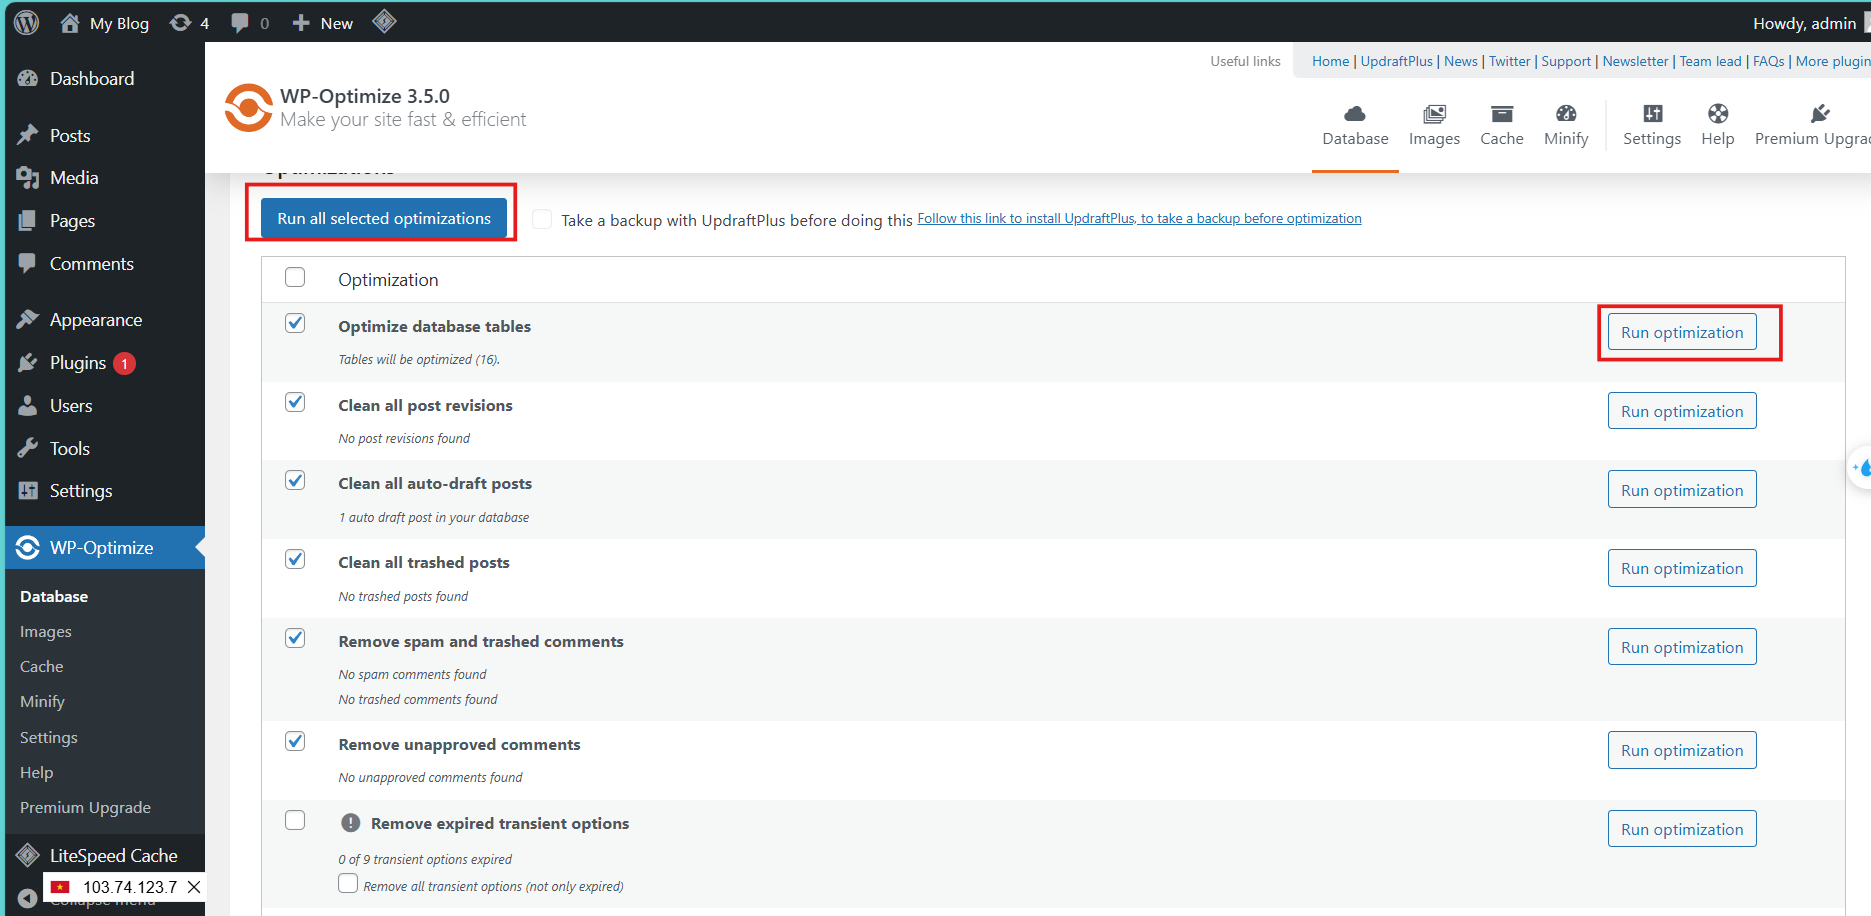Run optimization for expired transient options
The height and width of the screenshot is (916, 1871).
pyautogui.click(x=1682, y=829)
